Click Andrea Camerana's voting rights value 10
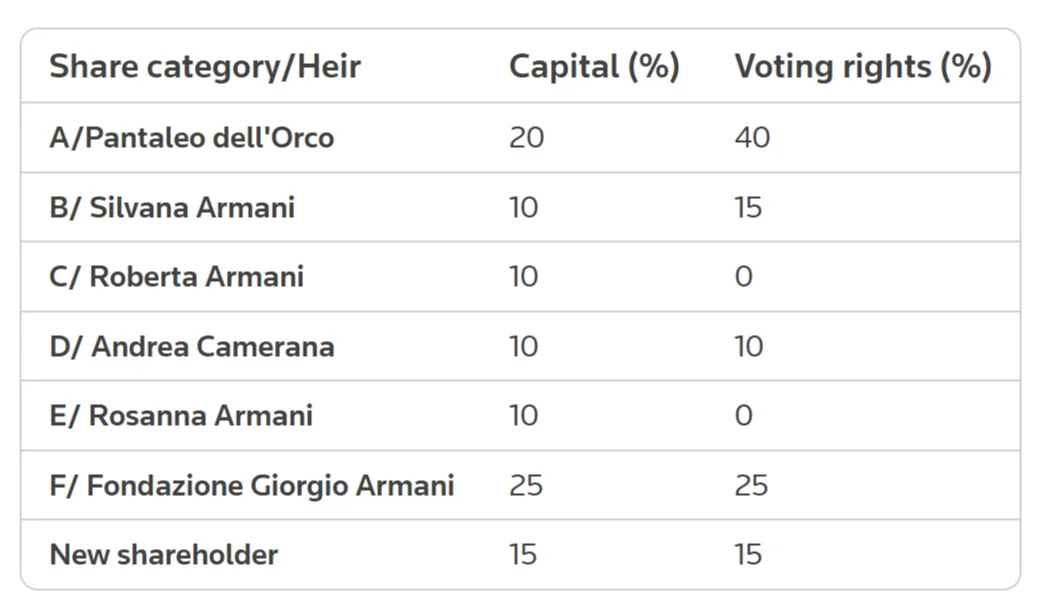The image size is (1057, 607). point(749,347)
